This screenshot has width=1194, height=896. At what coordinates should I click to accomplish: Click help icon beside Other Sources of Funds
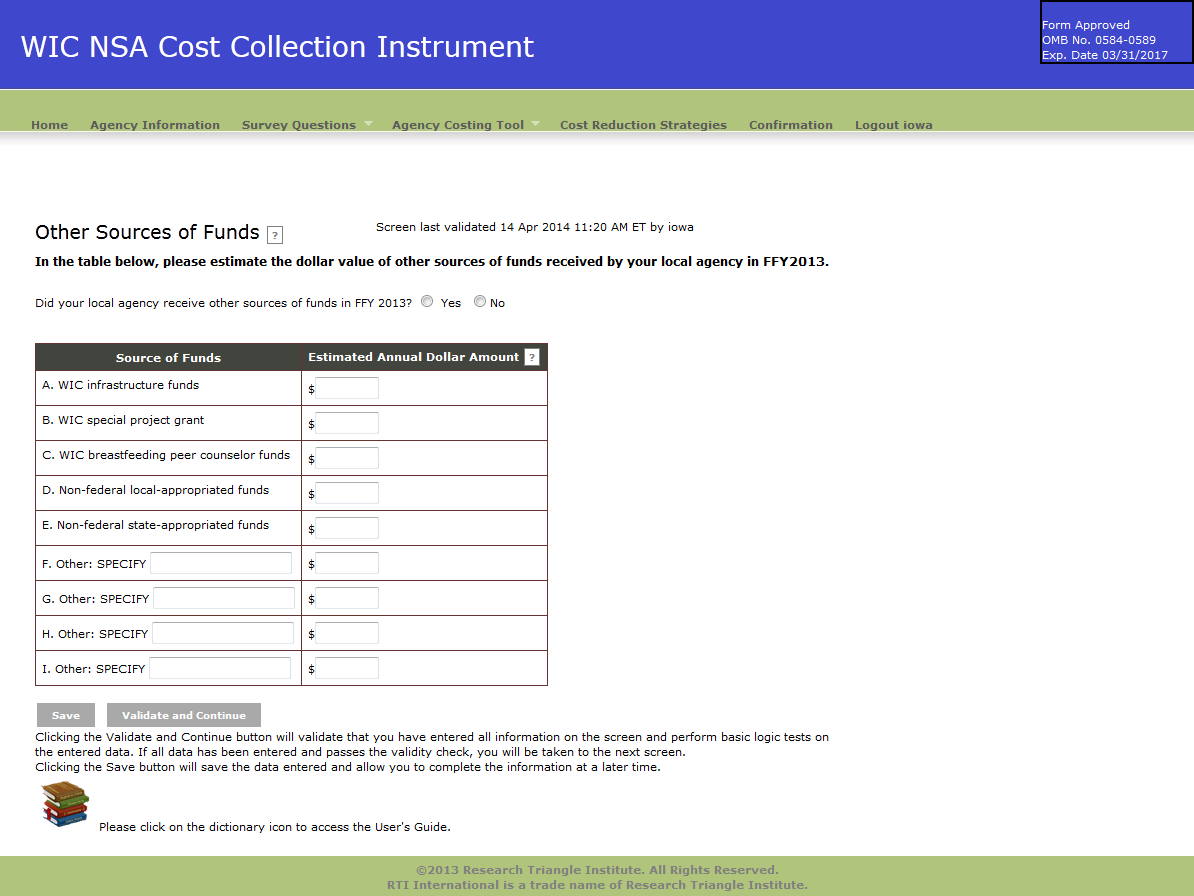pyautogui.click(x=275, y=235)
